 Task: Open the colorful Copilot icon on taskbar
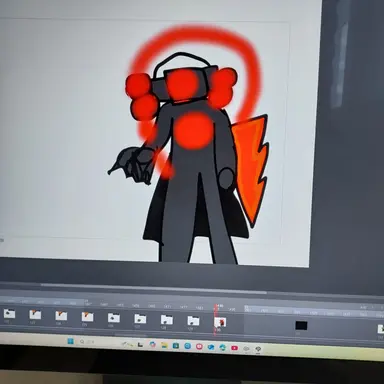click(x=153, y=344)
